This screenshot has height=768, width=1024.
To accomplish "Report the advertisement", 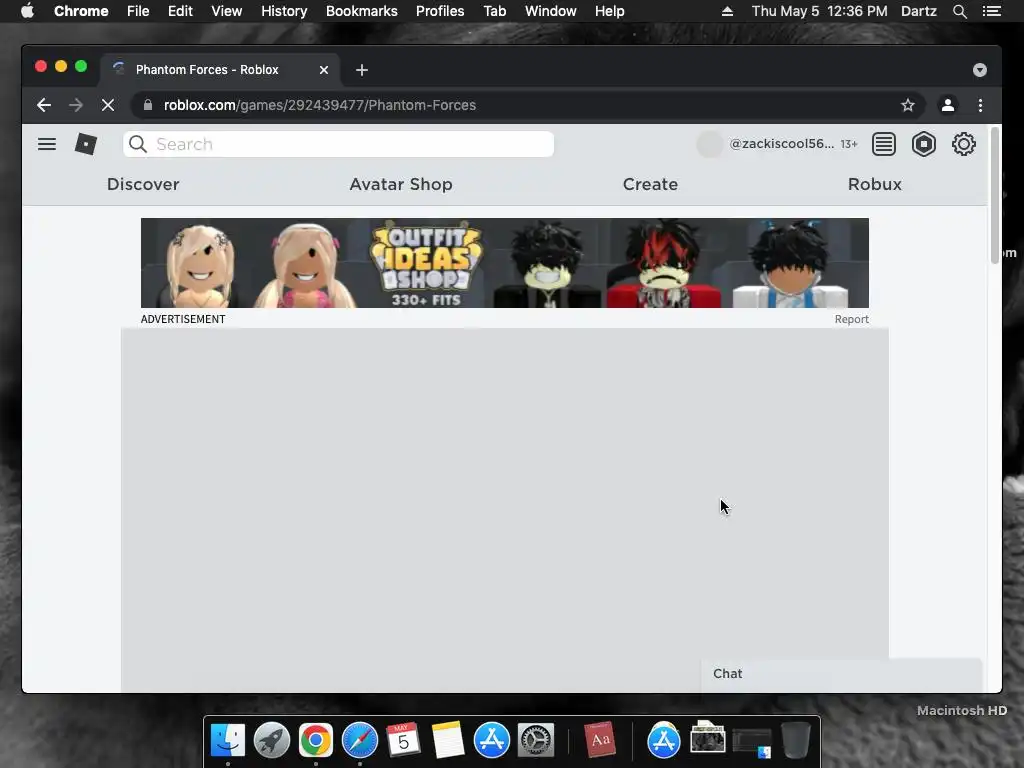I will click(x=852, y=319).
